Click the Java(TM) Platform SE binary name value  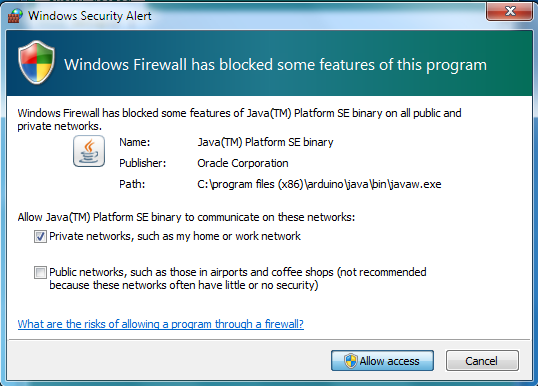pos(265,142)
